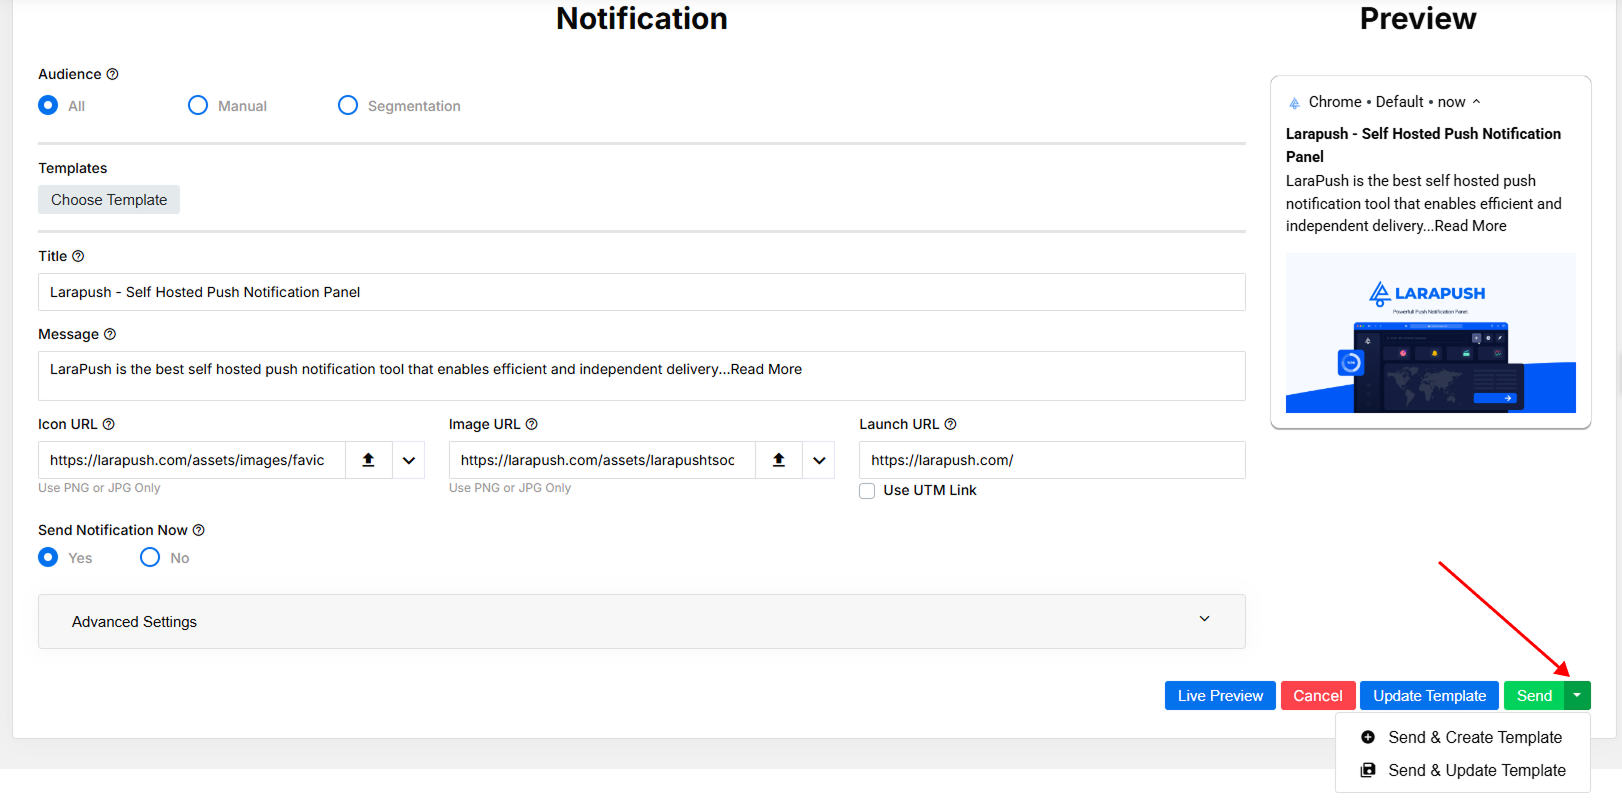Select the Segmentation audience option

tap(348, 105)
